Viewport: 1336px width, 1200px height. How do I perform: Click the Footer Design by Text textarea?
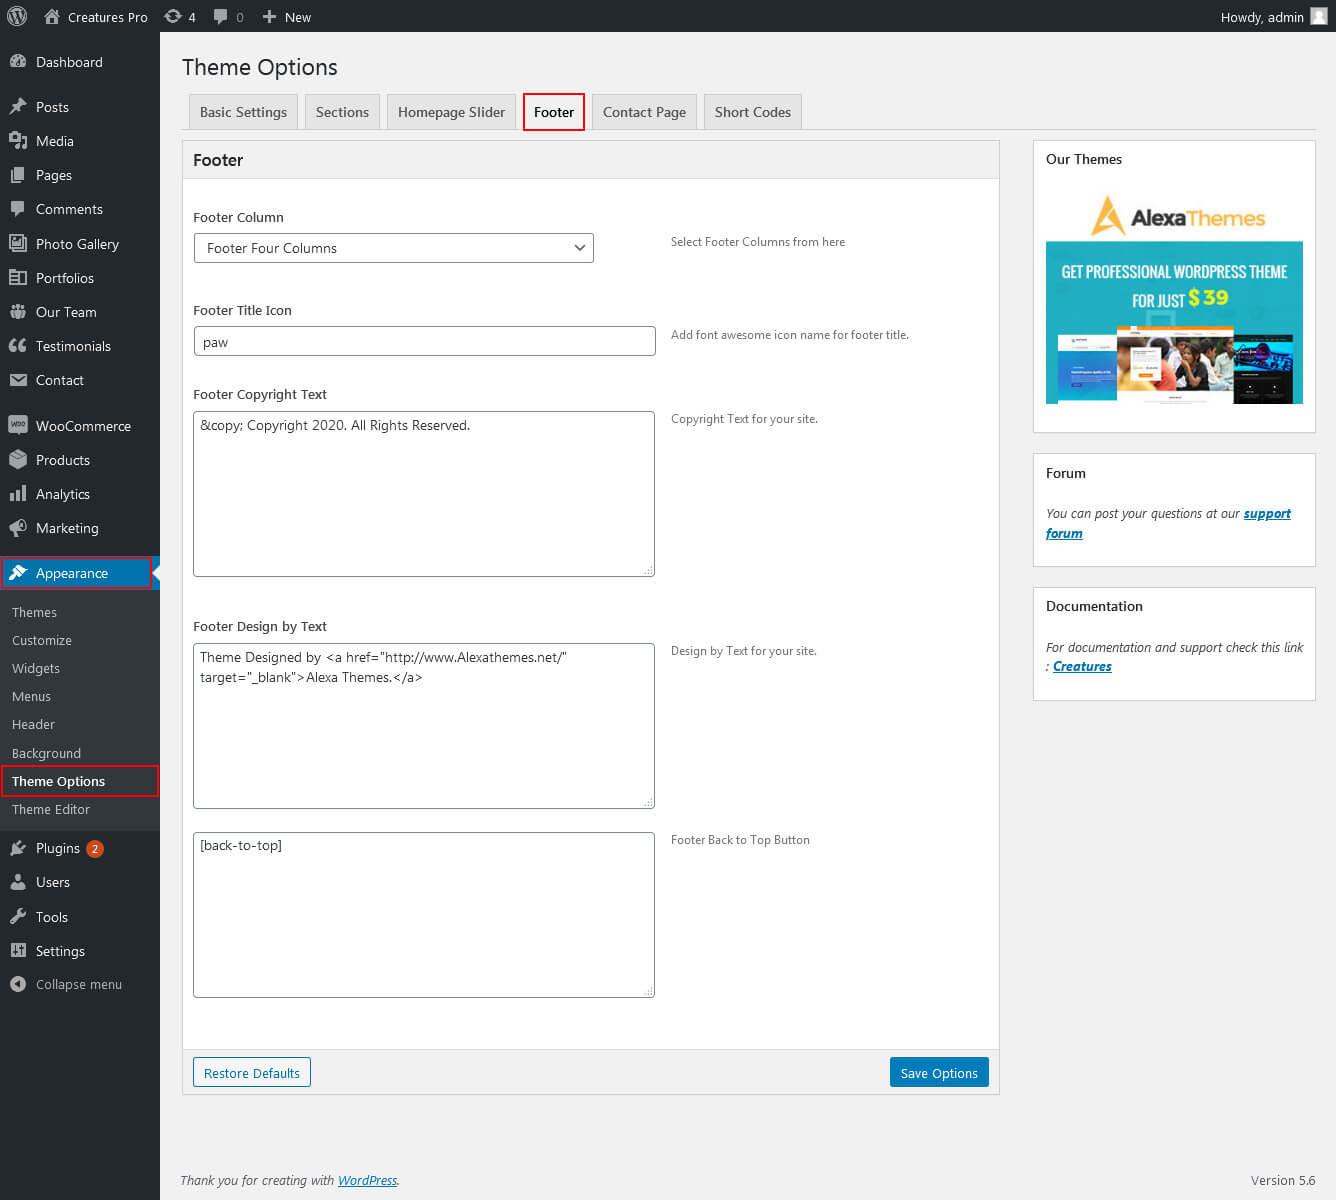click(424, 726)
